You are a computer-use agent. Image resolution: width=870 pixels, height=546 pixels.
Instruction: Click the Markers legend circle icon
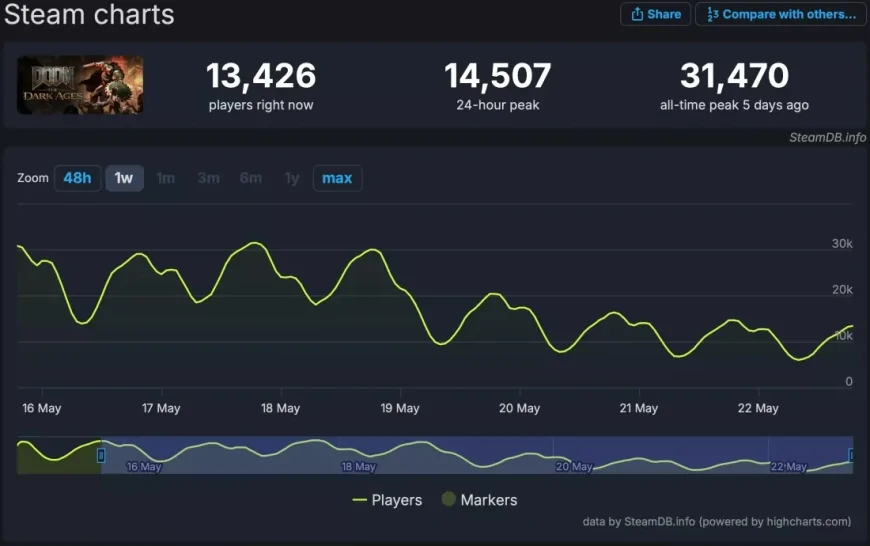pyautogui.click(x=448, y=500)
